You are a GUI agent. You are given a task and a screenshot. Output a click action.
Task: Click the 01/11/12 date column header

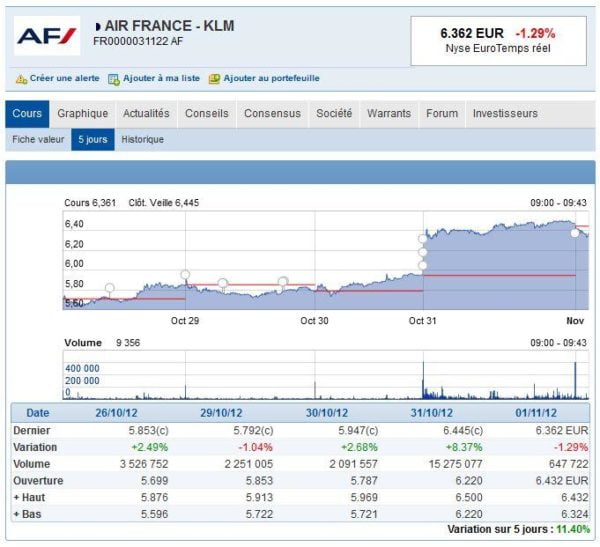[536, 413]
